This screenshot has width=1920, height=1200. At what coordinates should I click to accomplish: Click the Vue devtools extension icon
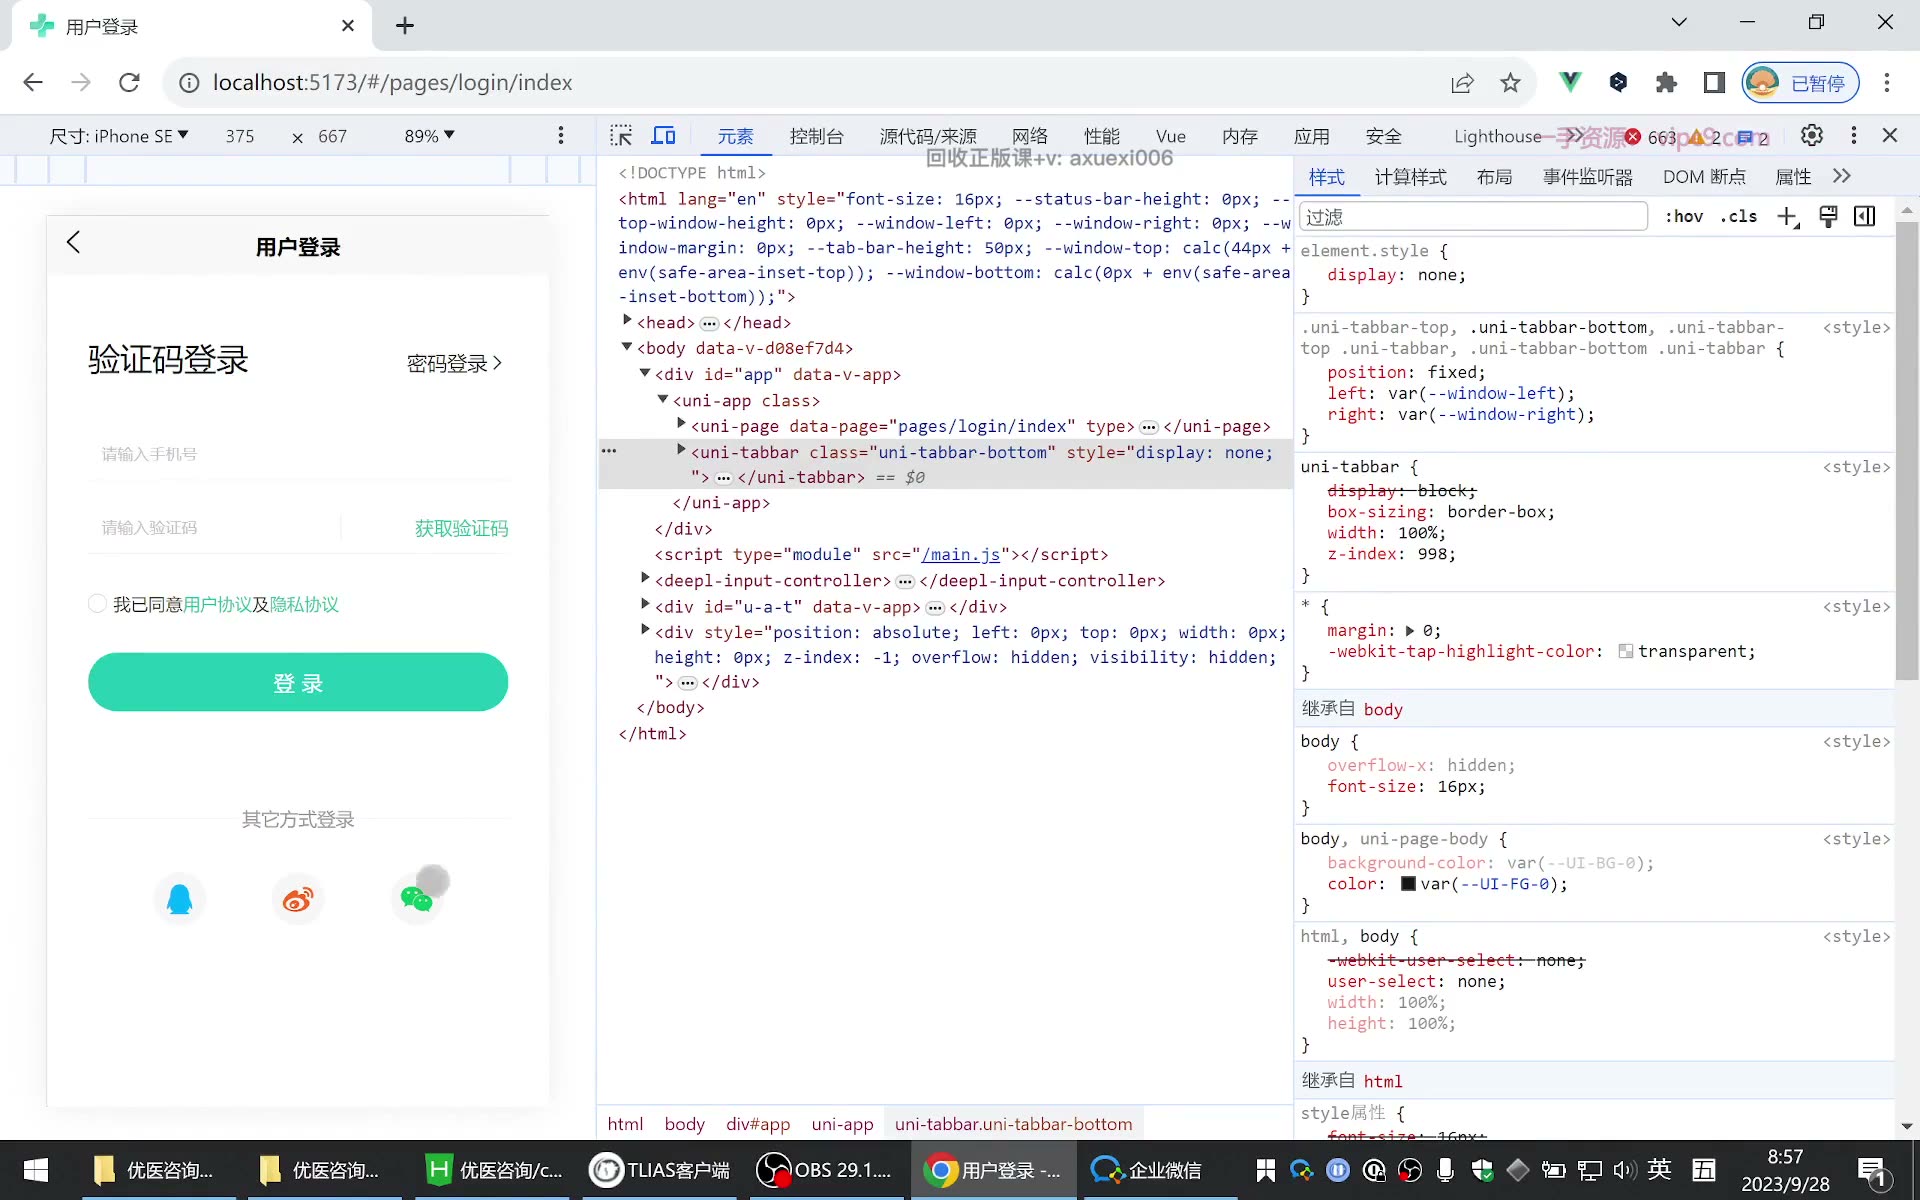pyautogui.click(x=1570, y=83)
